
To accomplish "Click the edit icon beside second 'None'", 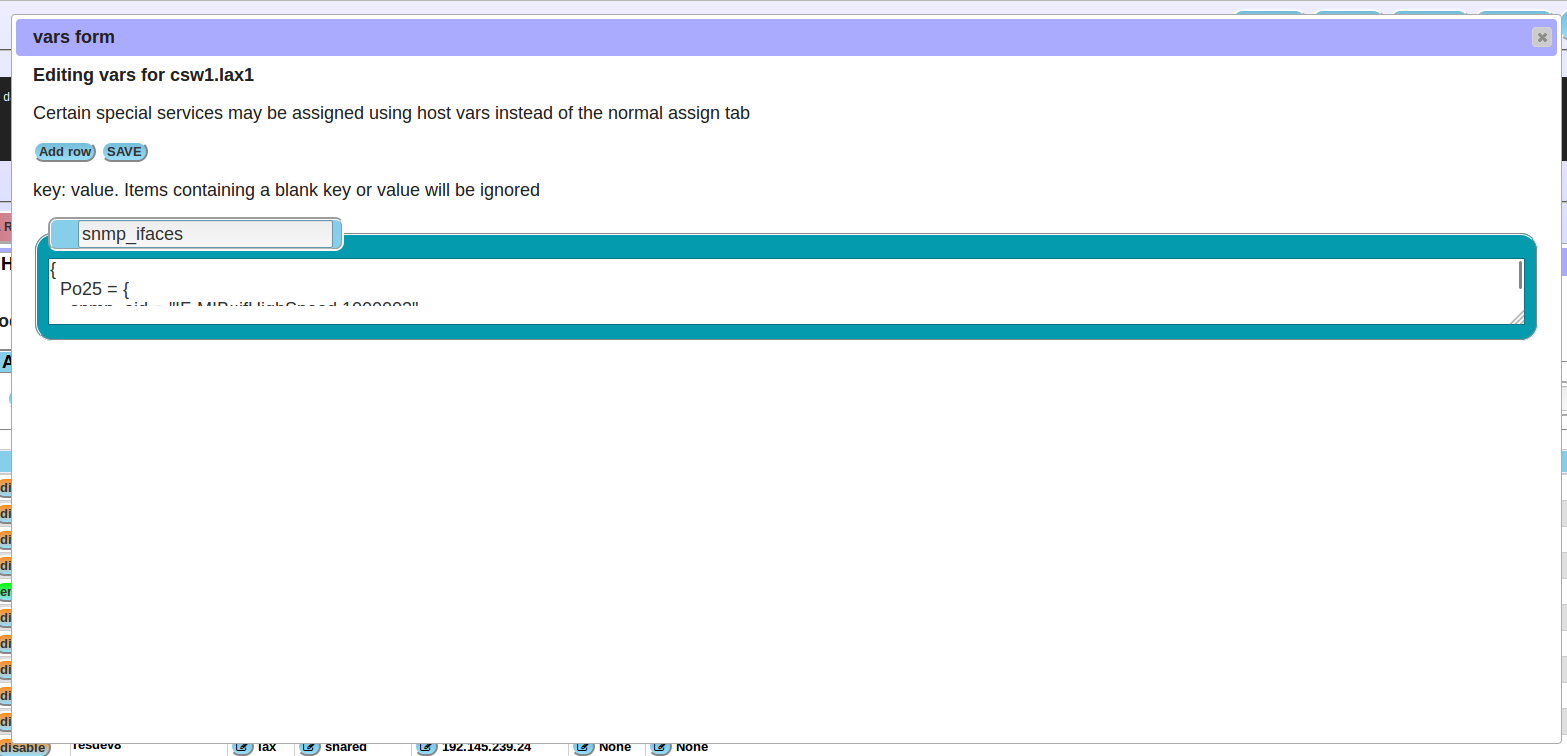I will [x=661, y=747].
